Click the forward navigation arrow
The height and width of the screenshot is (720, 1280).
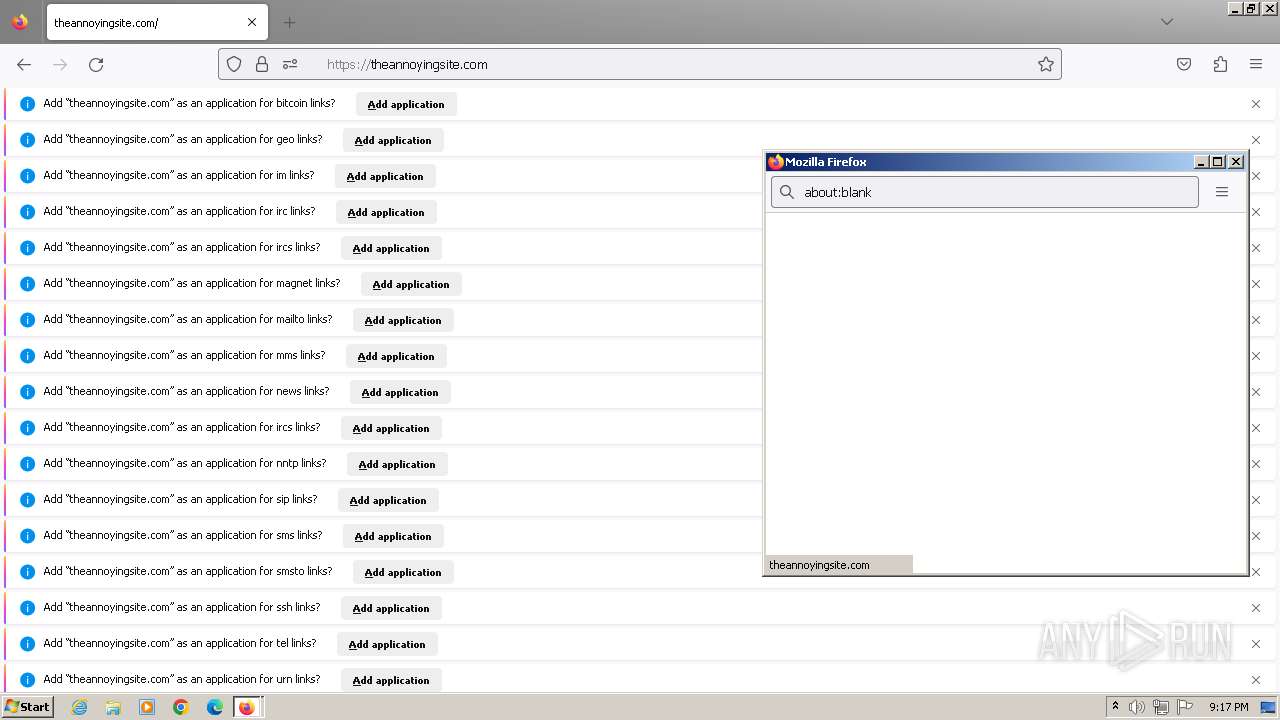pos(60,64)
